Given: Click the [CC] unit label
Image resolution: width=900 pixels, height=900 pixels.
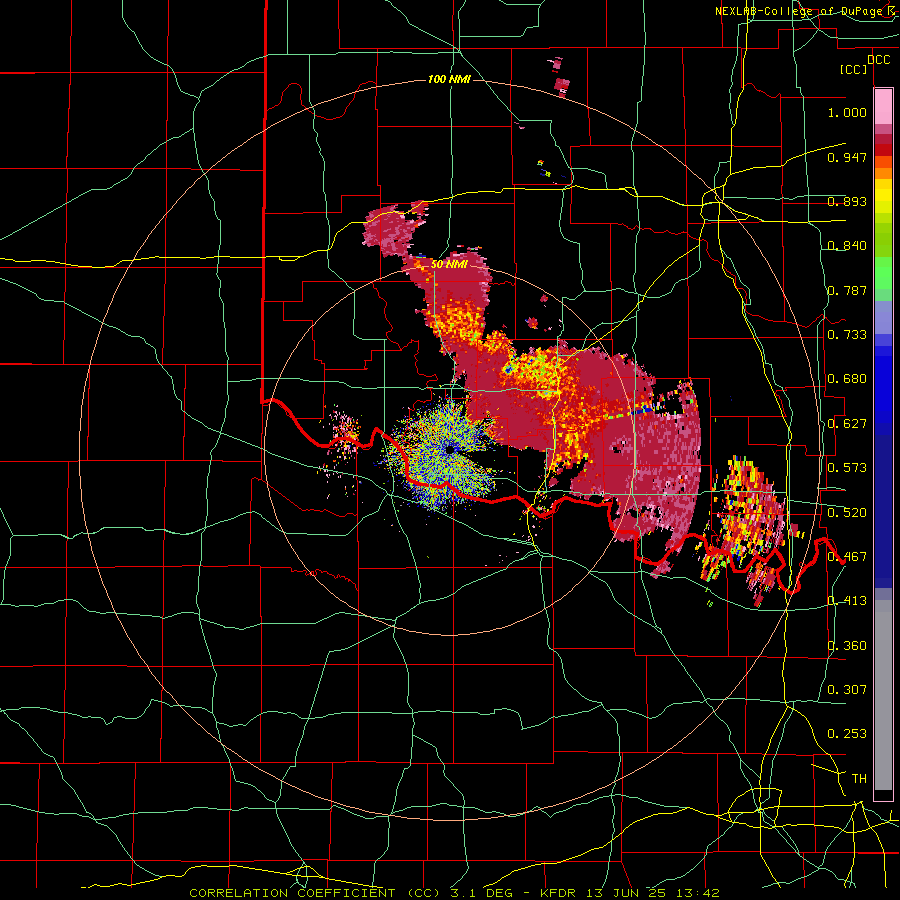Looking at the screenshot, I should click(854, 69).
